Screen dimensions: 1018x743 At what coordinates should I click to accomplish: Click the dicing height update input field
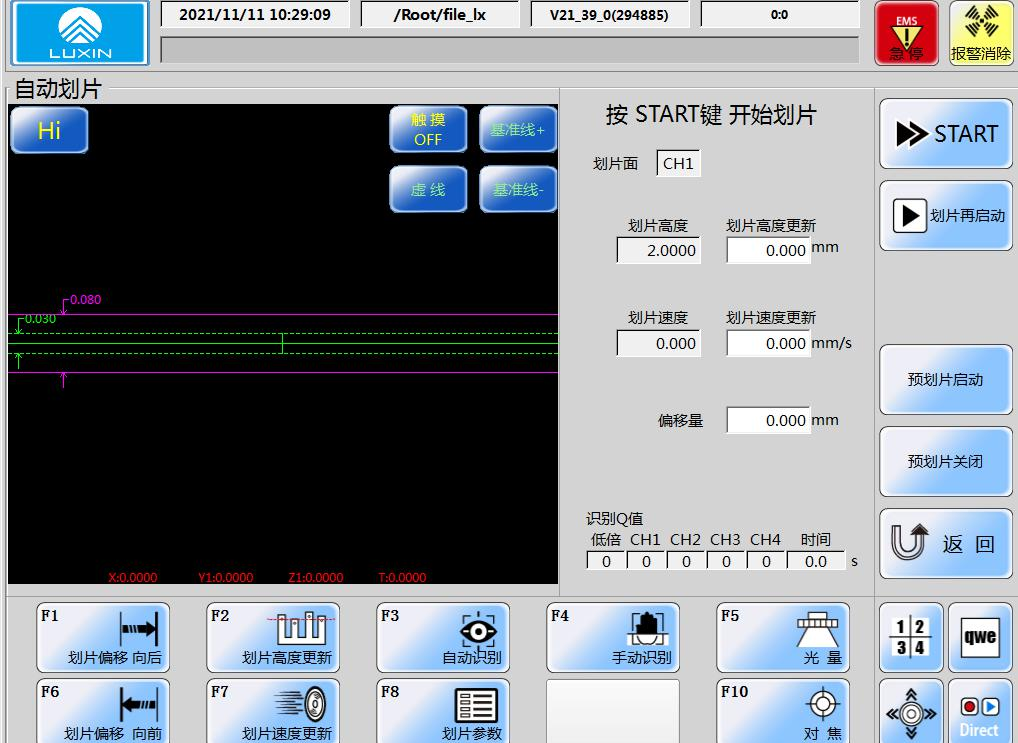coord(768,251)
